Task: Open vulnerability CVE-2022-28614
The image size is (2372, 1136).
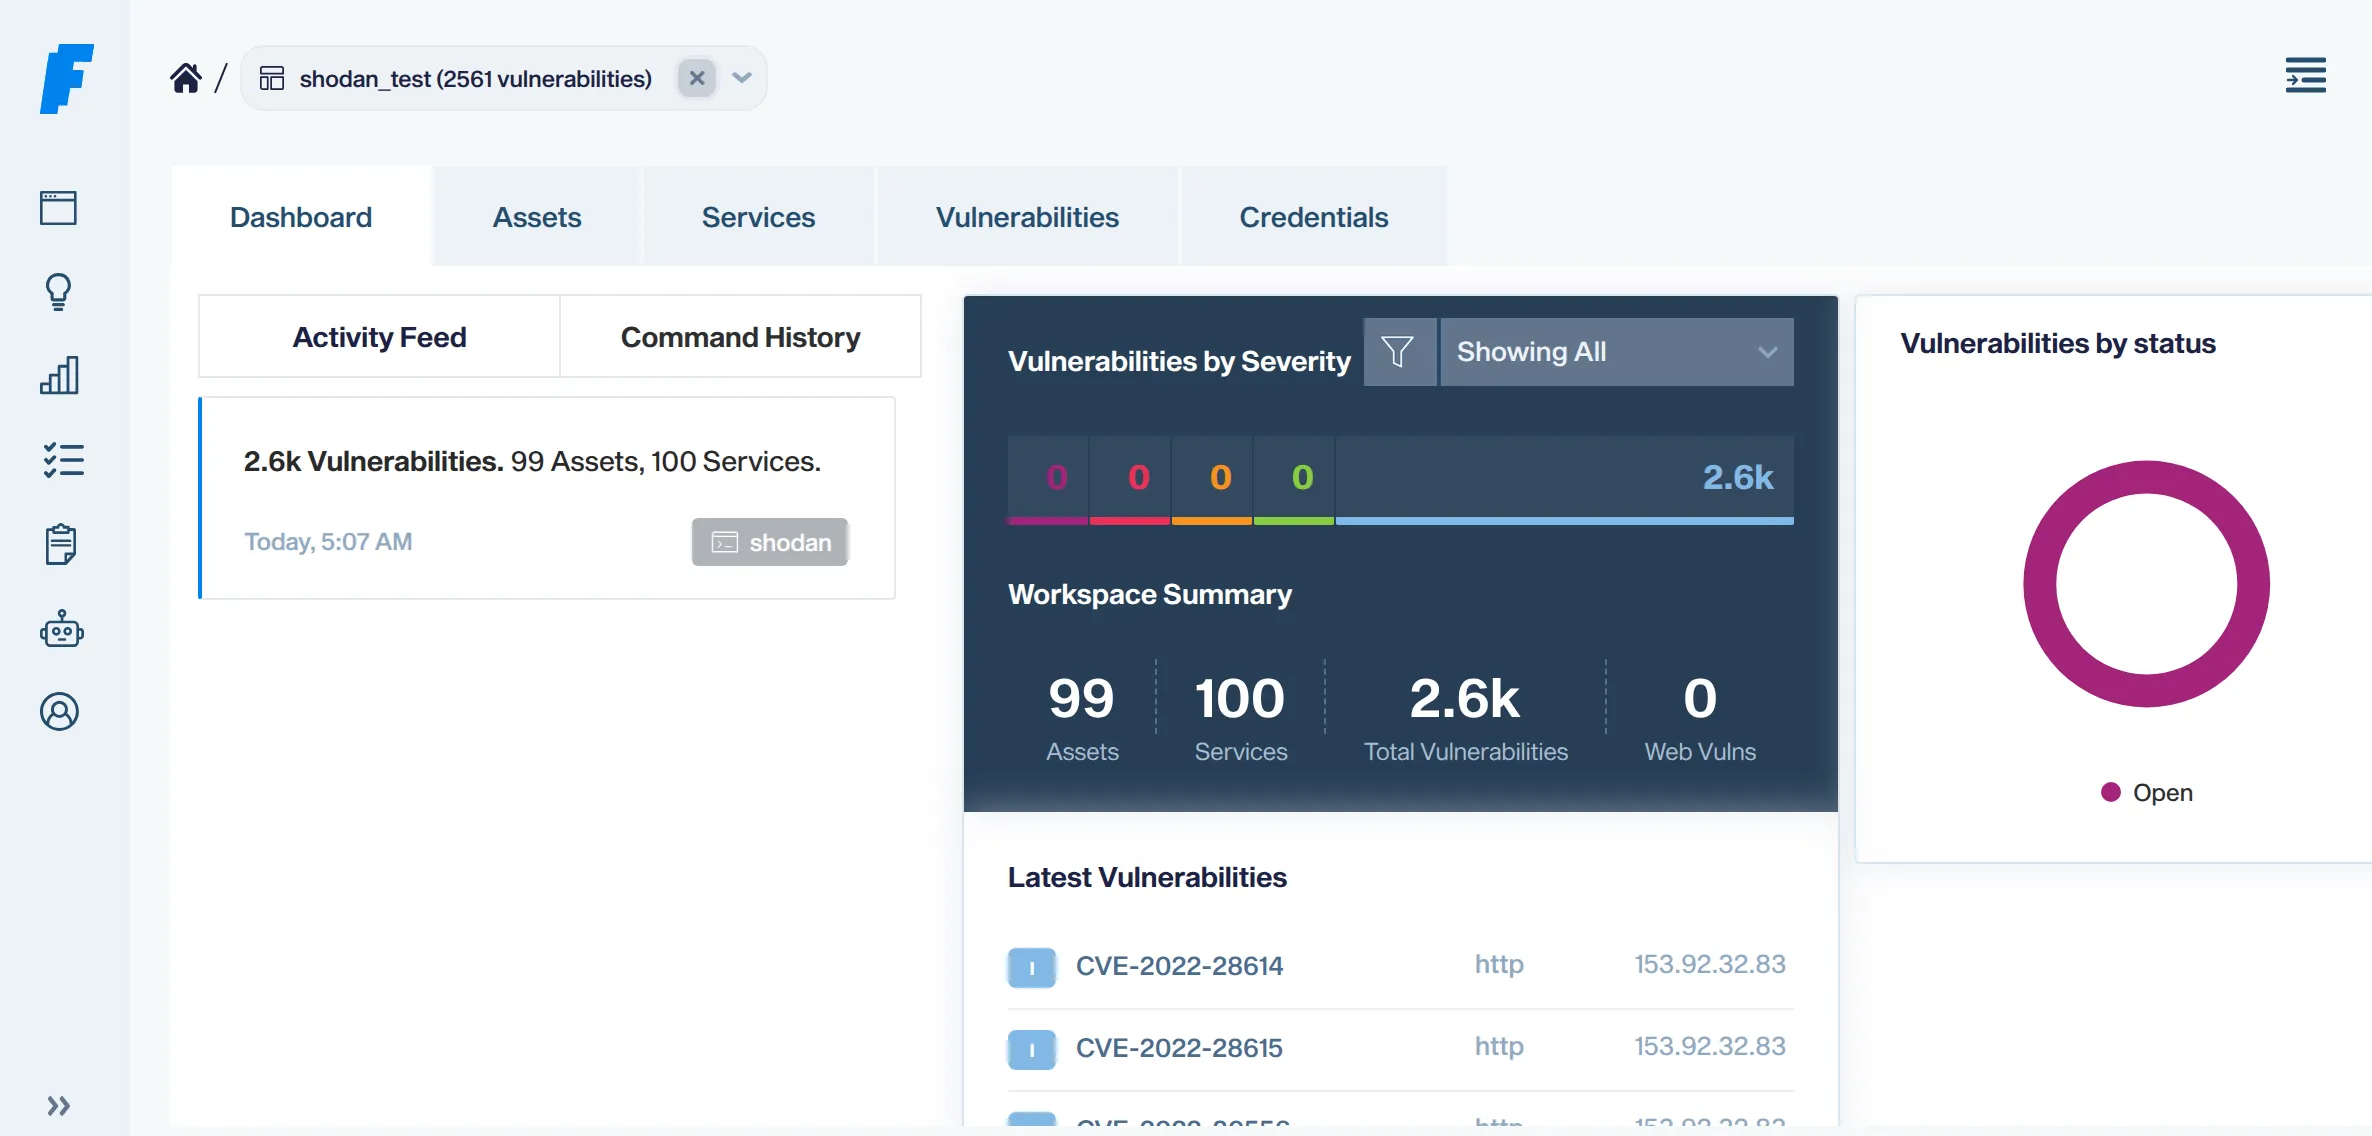Action: click(1180, 966)
